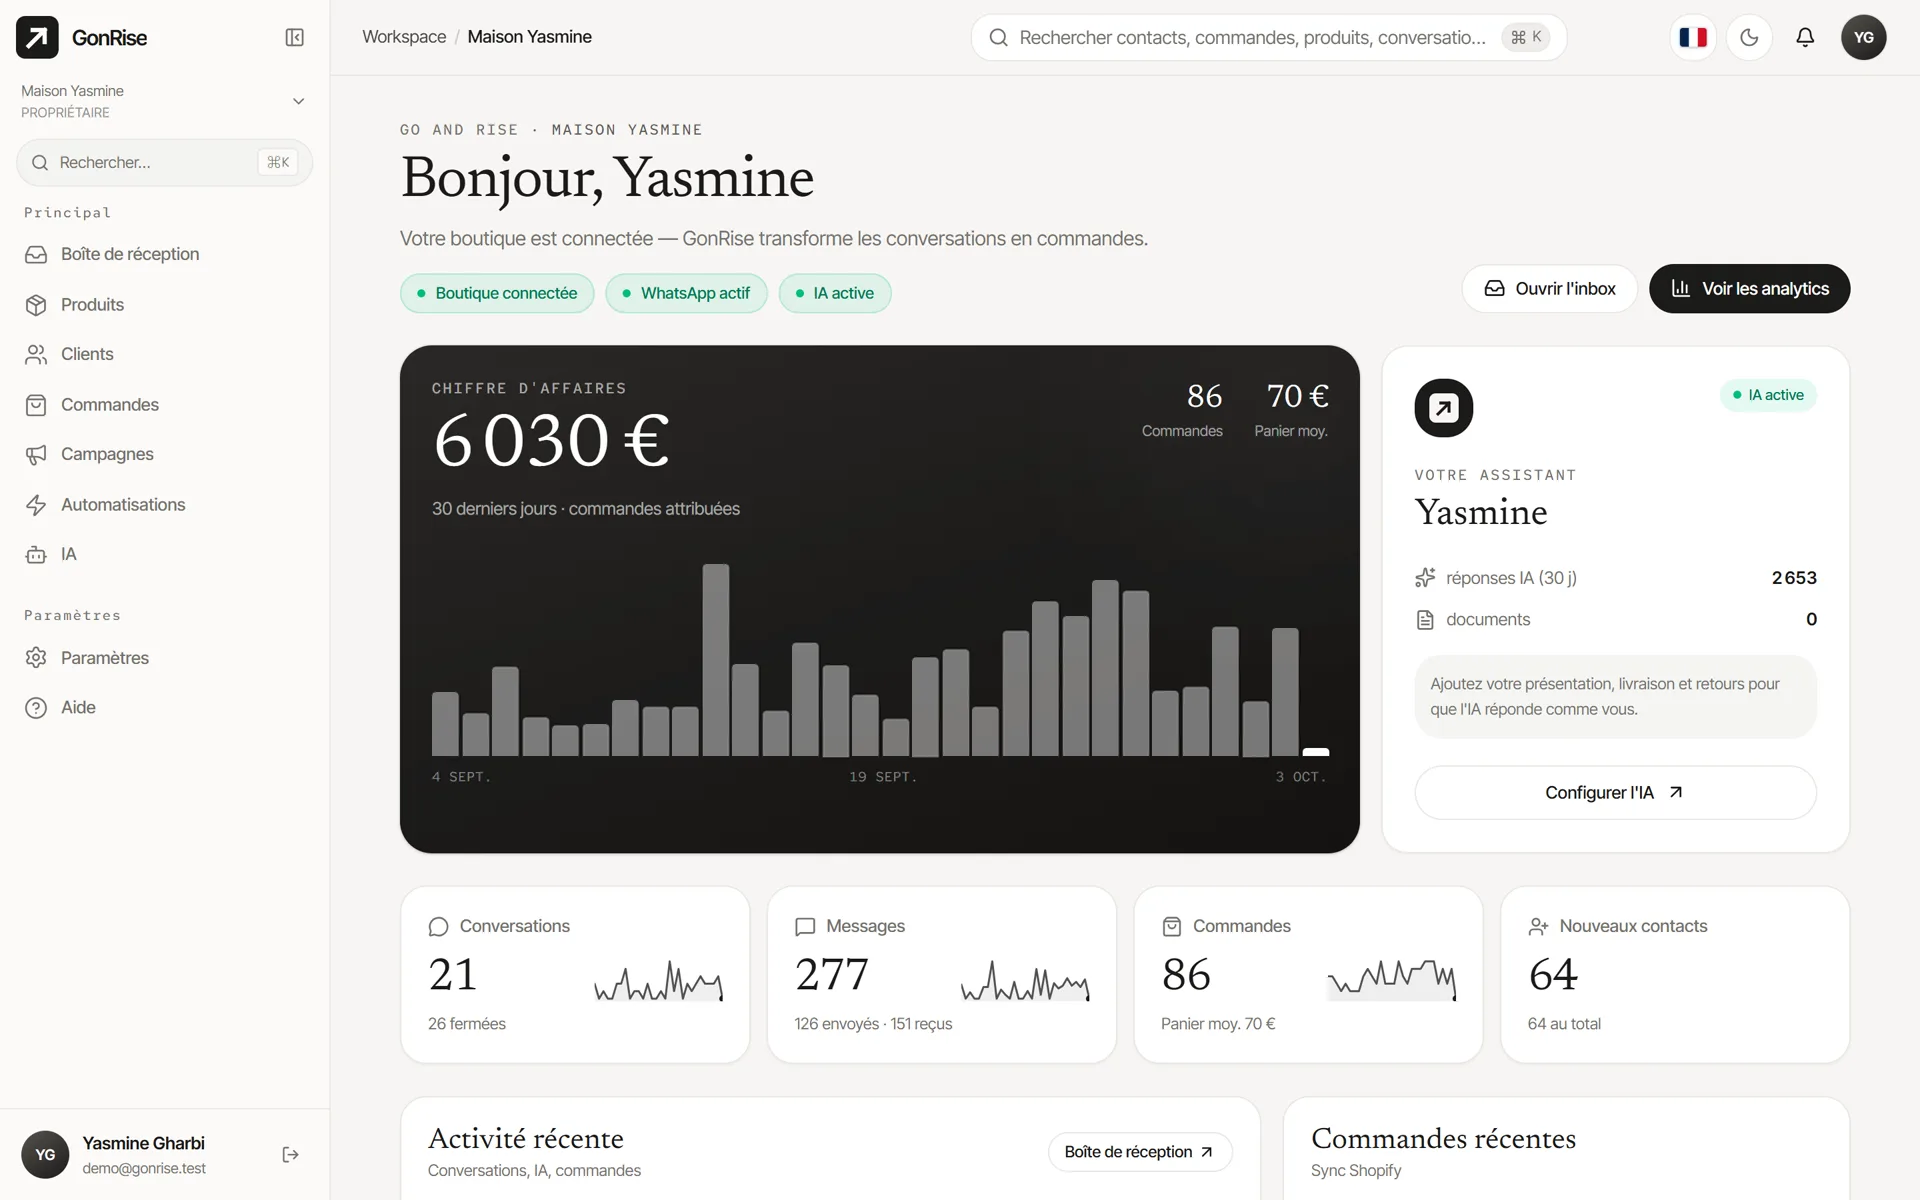Screen dimensions: 1920x1200
Task: Click Yasmine Gharbi profile at sidebar bottom
Action: pyautogui.click(x=144, y=1155)
